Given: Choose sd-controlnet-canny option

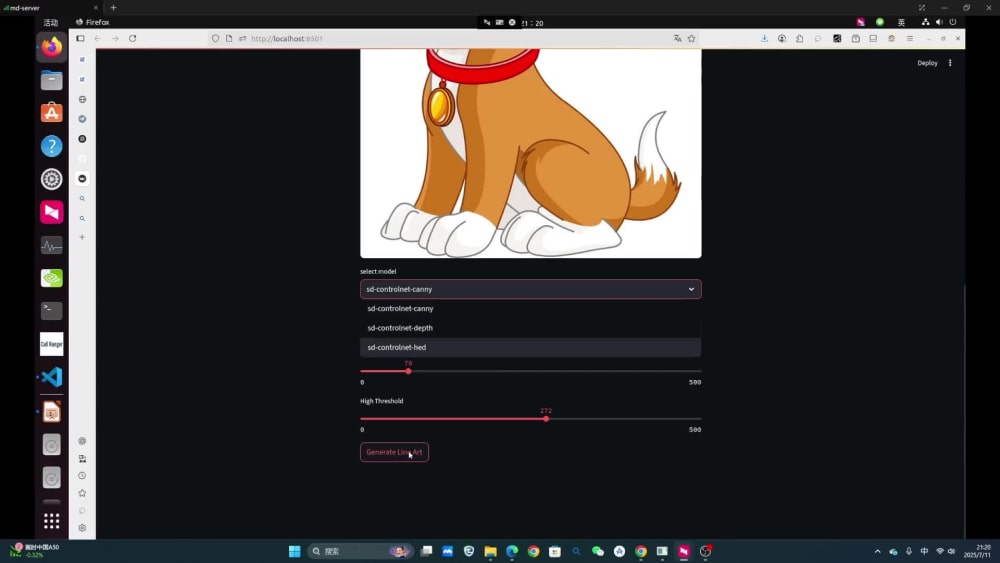Looking at the screenshot, I should pos(531,309).
